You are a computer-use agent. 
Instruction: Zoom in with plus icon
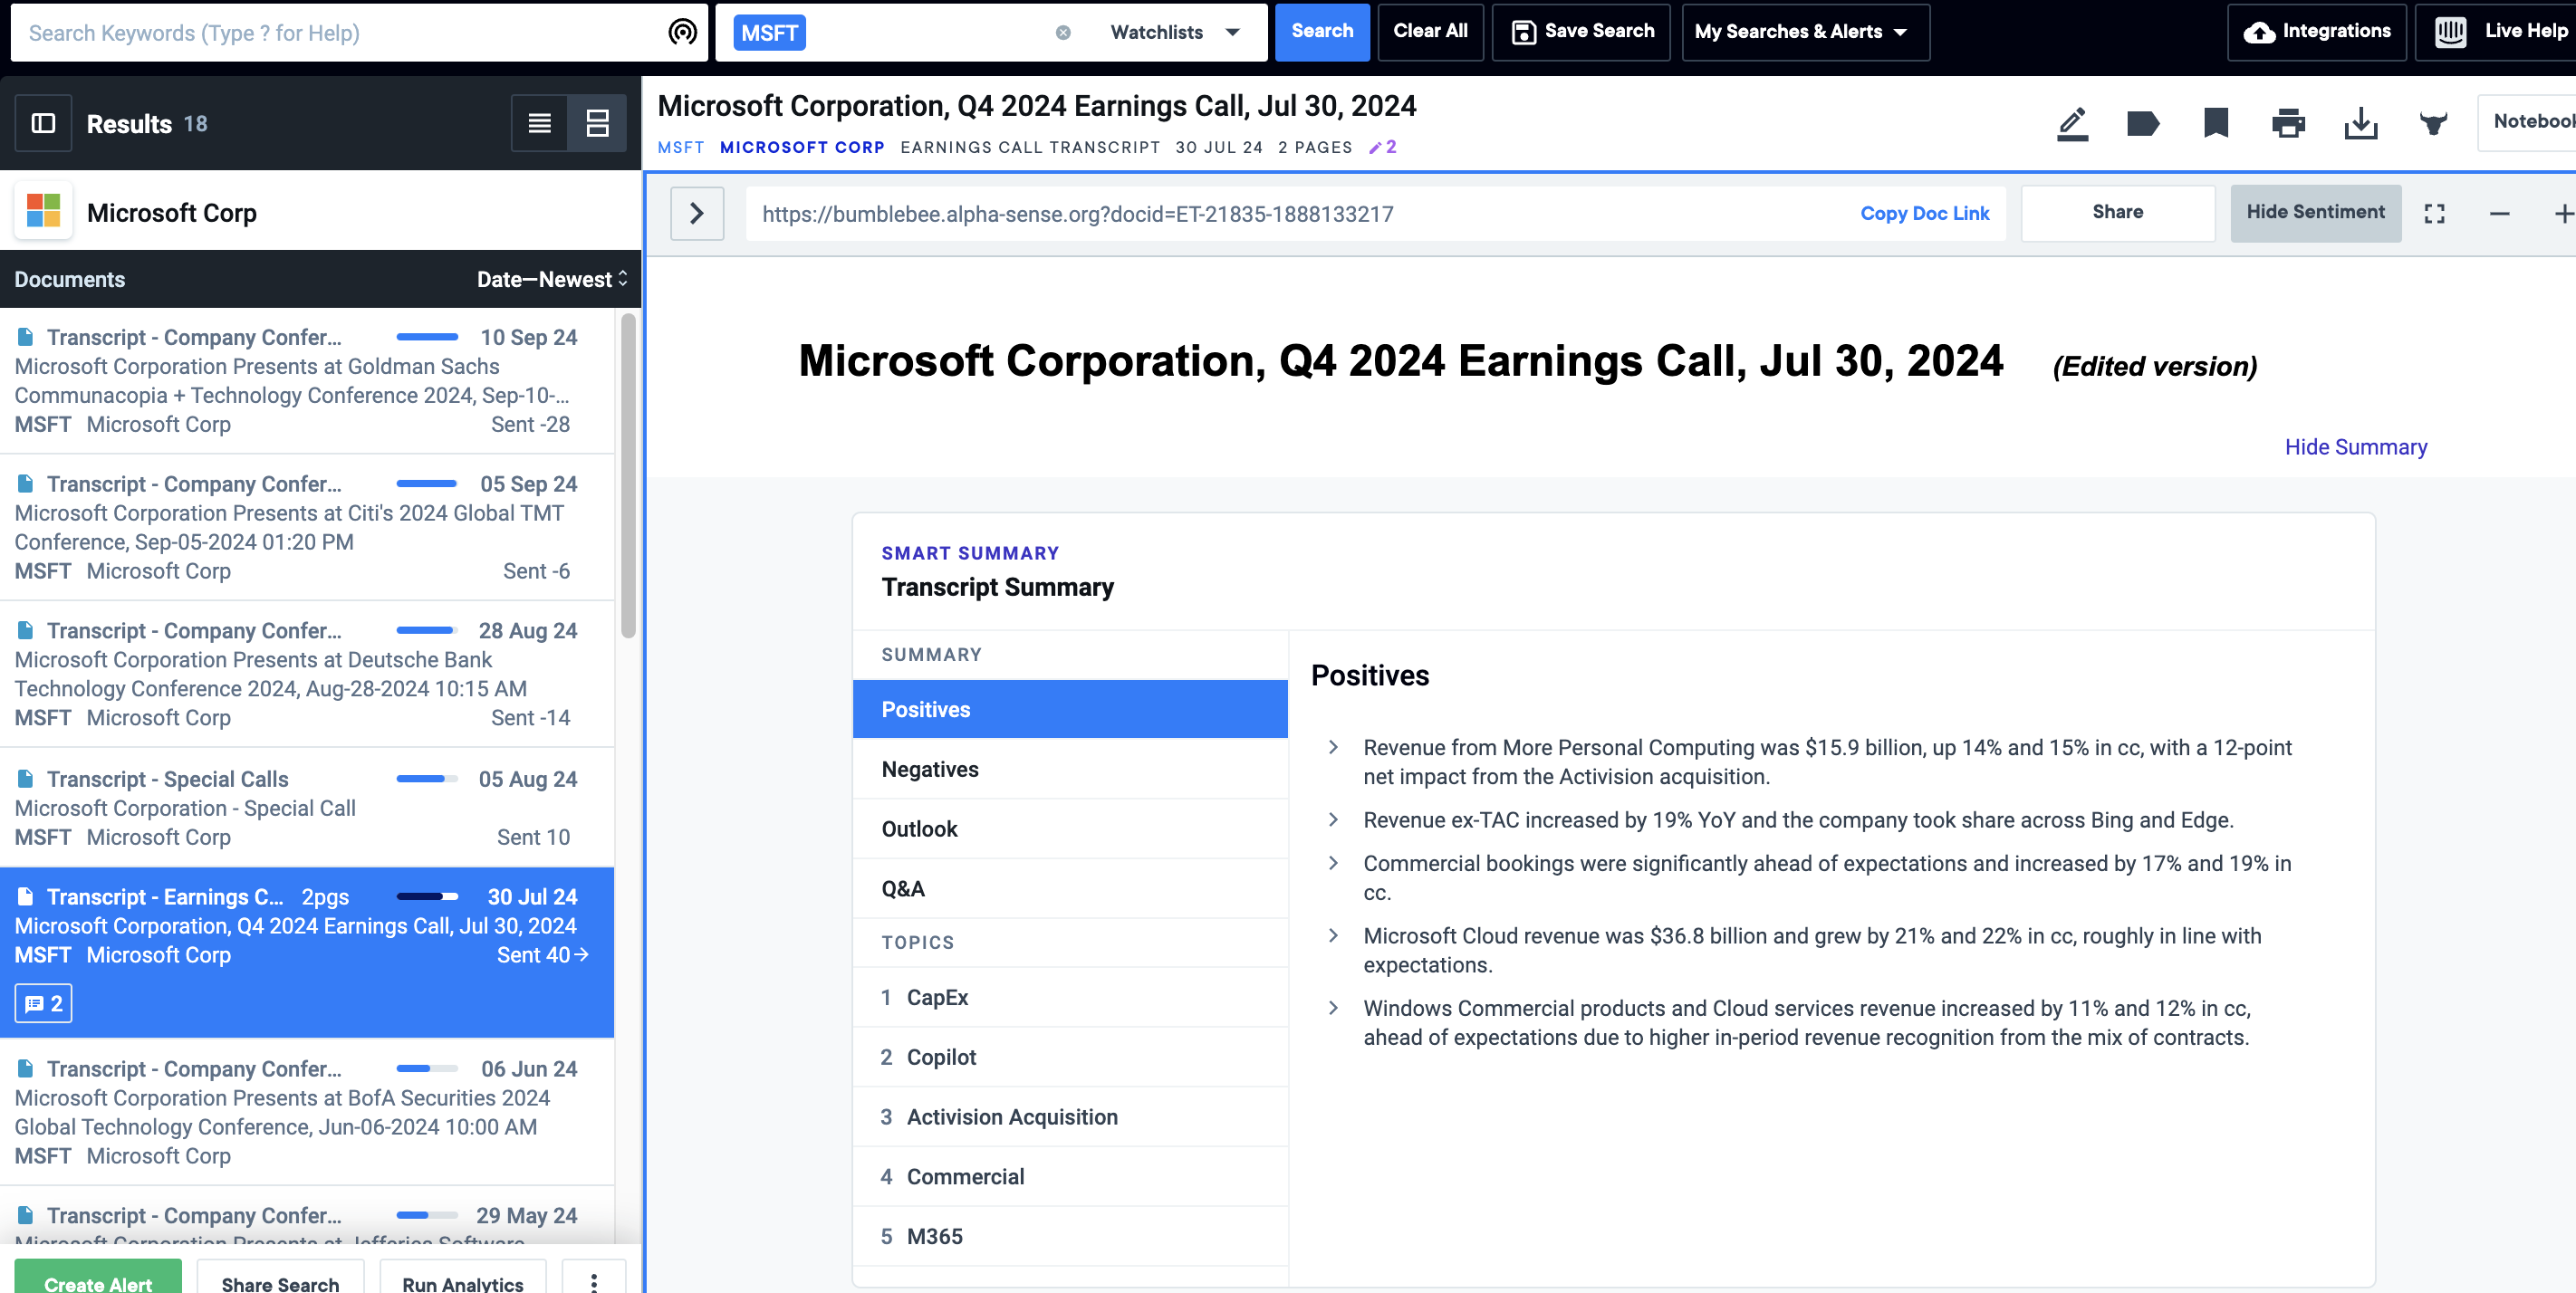[x=2563, y=213]
